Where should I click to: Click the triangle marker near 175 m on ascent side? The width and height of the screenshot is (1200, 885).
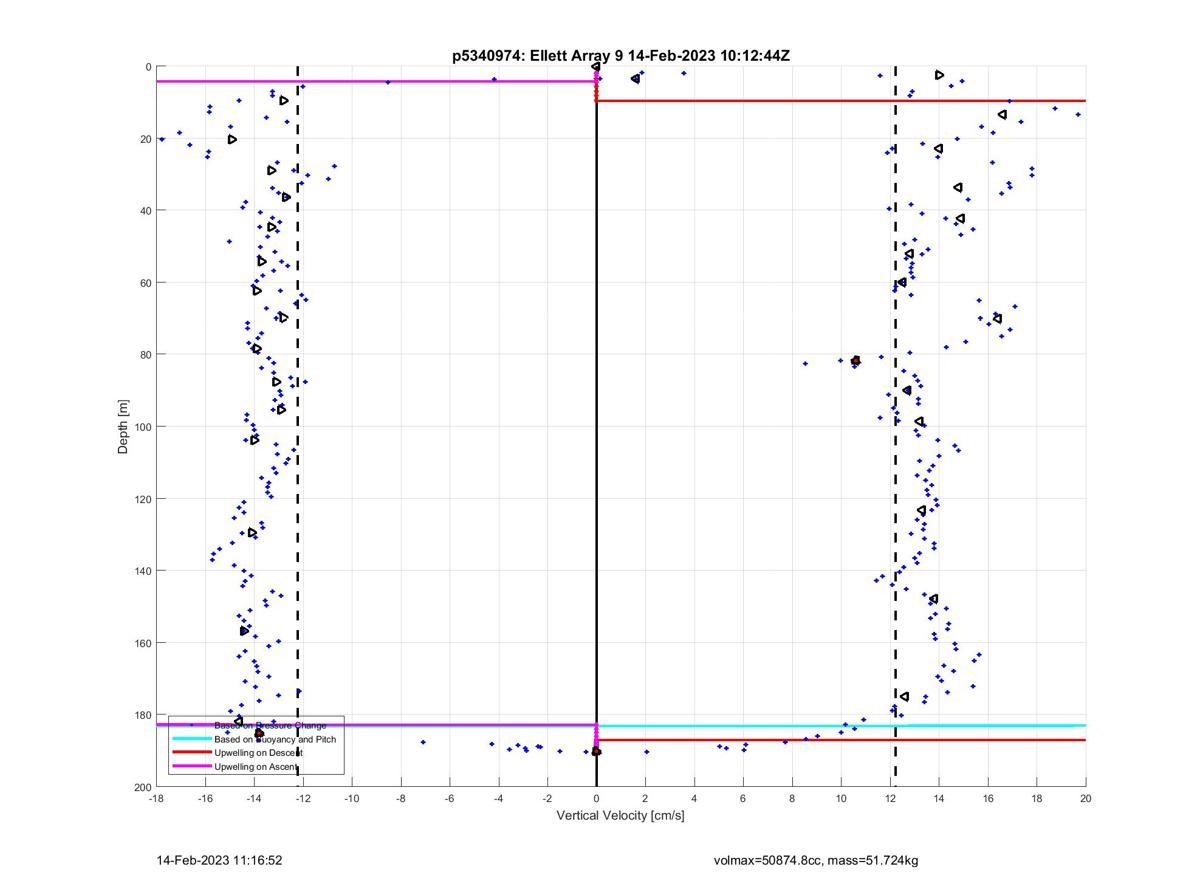coord(904,696)
